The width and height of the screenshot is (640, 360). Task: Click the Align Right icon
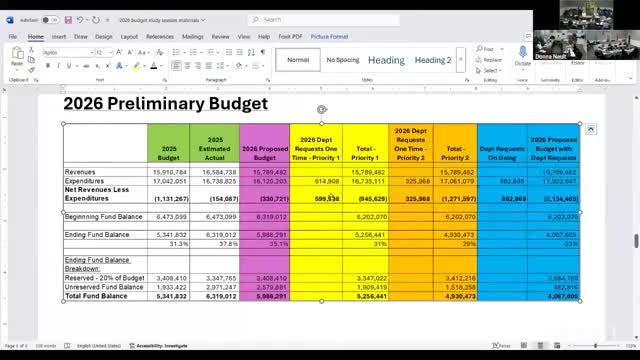pos(198,66)
